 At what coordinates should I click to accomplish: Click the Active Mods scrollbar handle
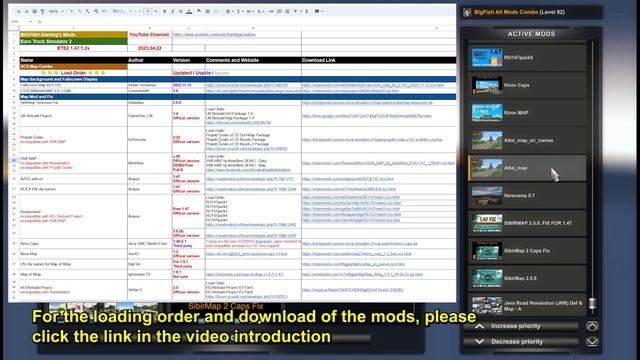592,303
